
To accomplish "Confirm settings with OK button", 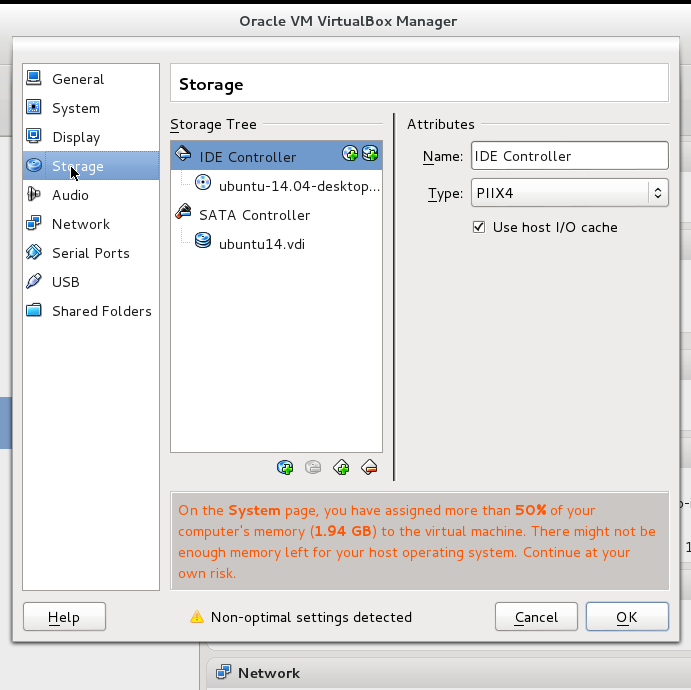I will coord(627,617).
